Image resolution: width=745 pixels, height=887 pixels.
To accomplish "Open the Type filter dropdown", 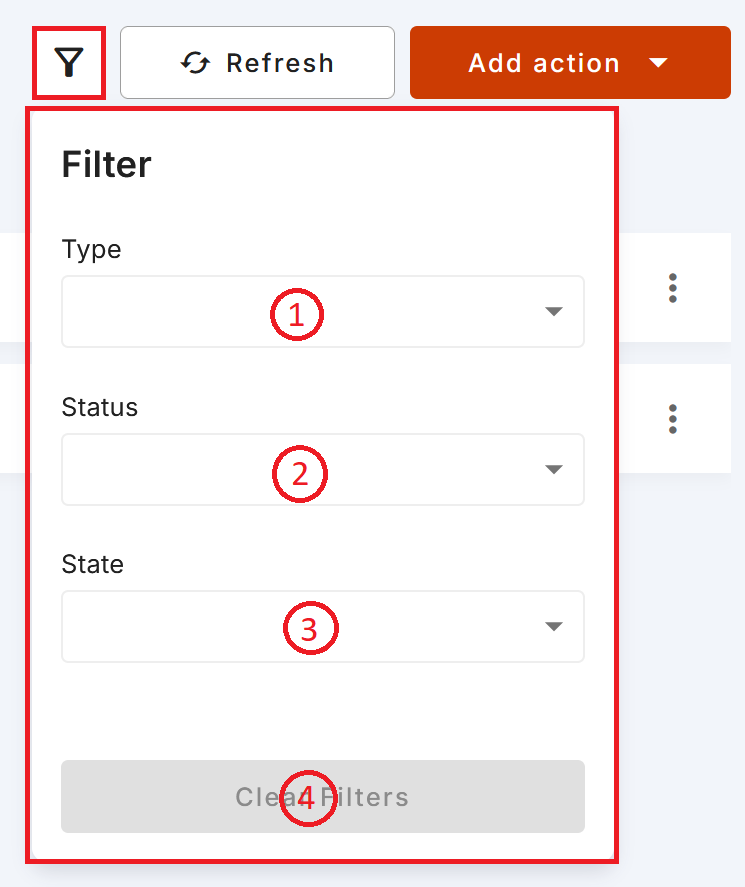I will coord(323,312).
